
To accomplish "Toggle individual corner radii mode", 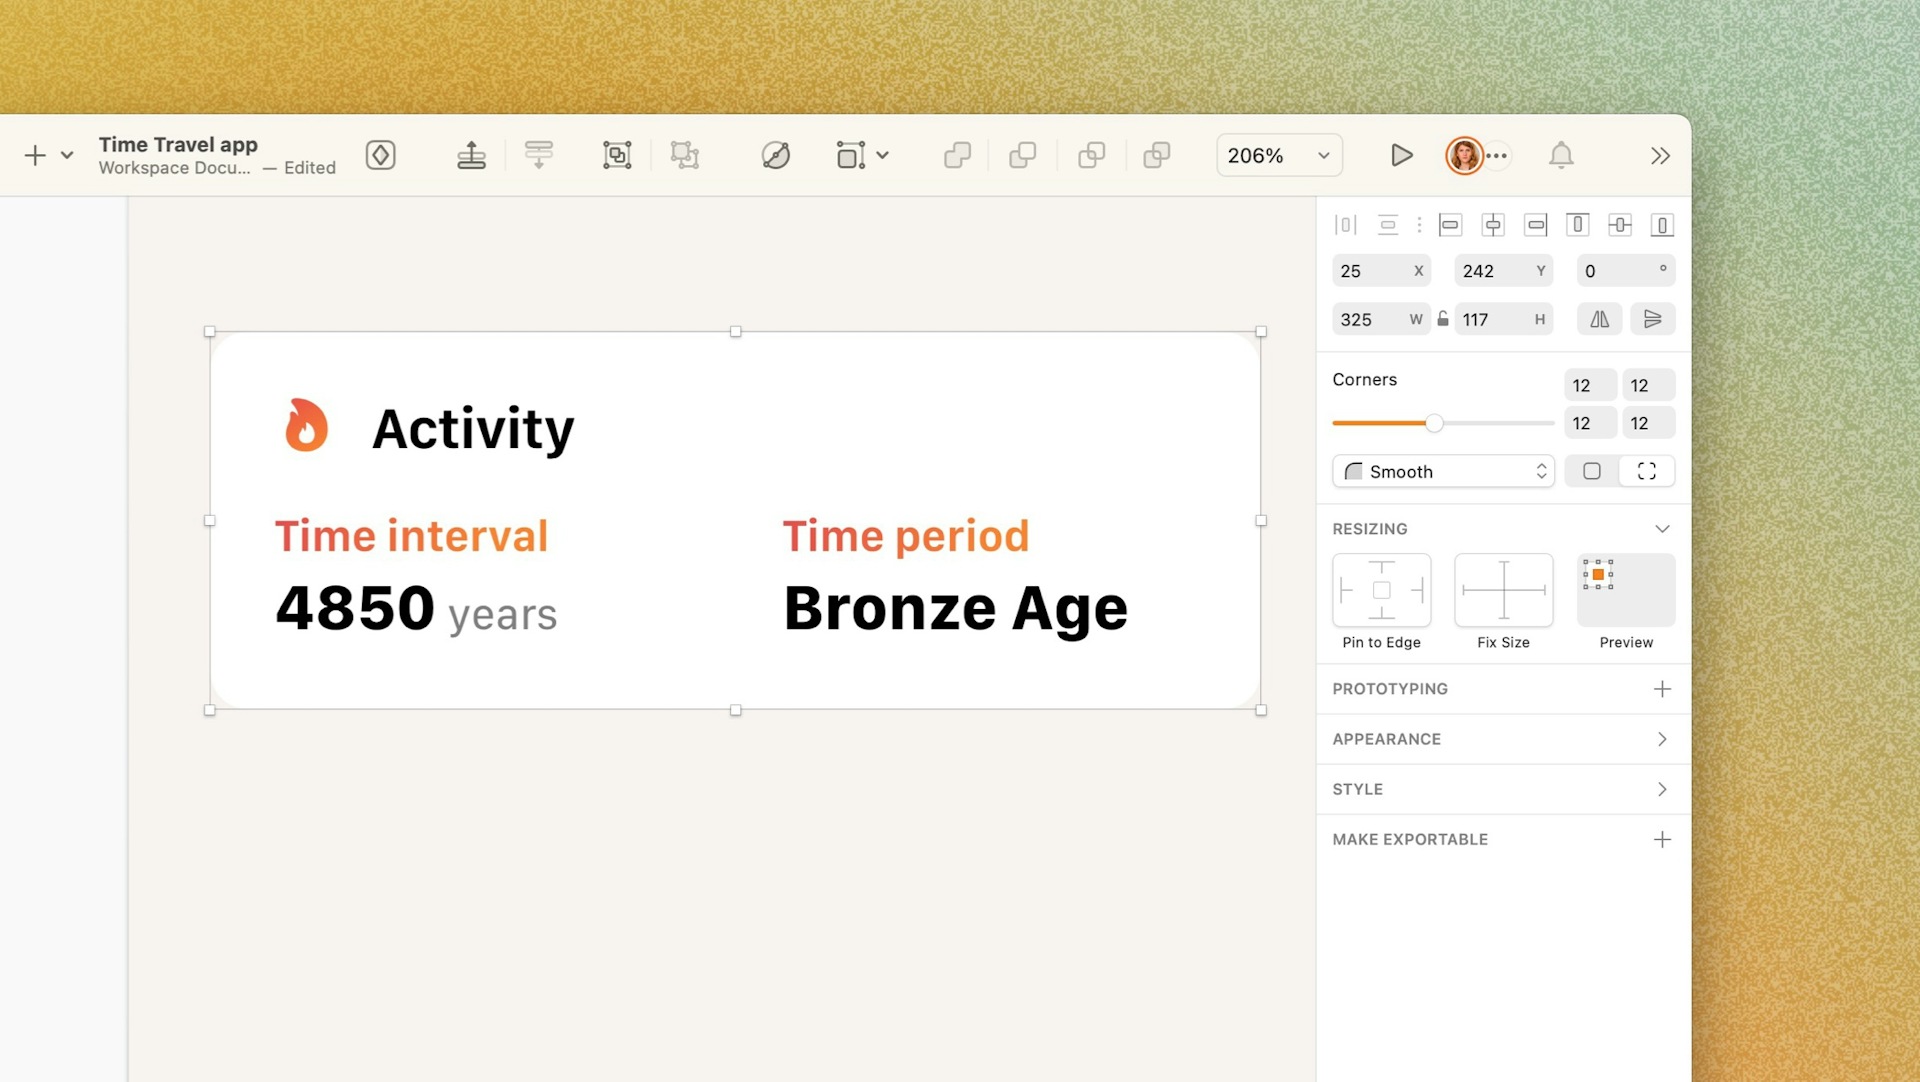I will click(1647, 471).
